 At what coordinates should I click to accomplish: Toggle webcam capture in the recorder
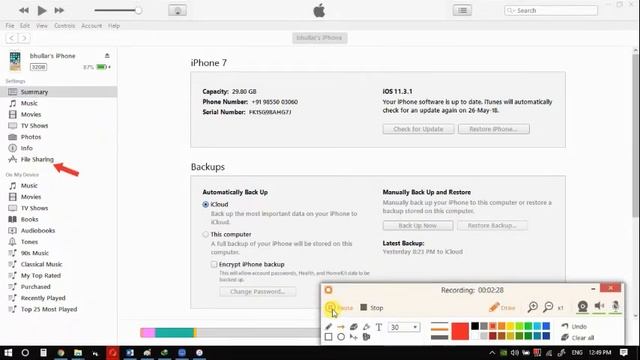coord(582,307)
